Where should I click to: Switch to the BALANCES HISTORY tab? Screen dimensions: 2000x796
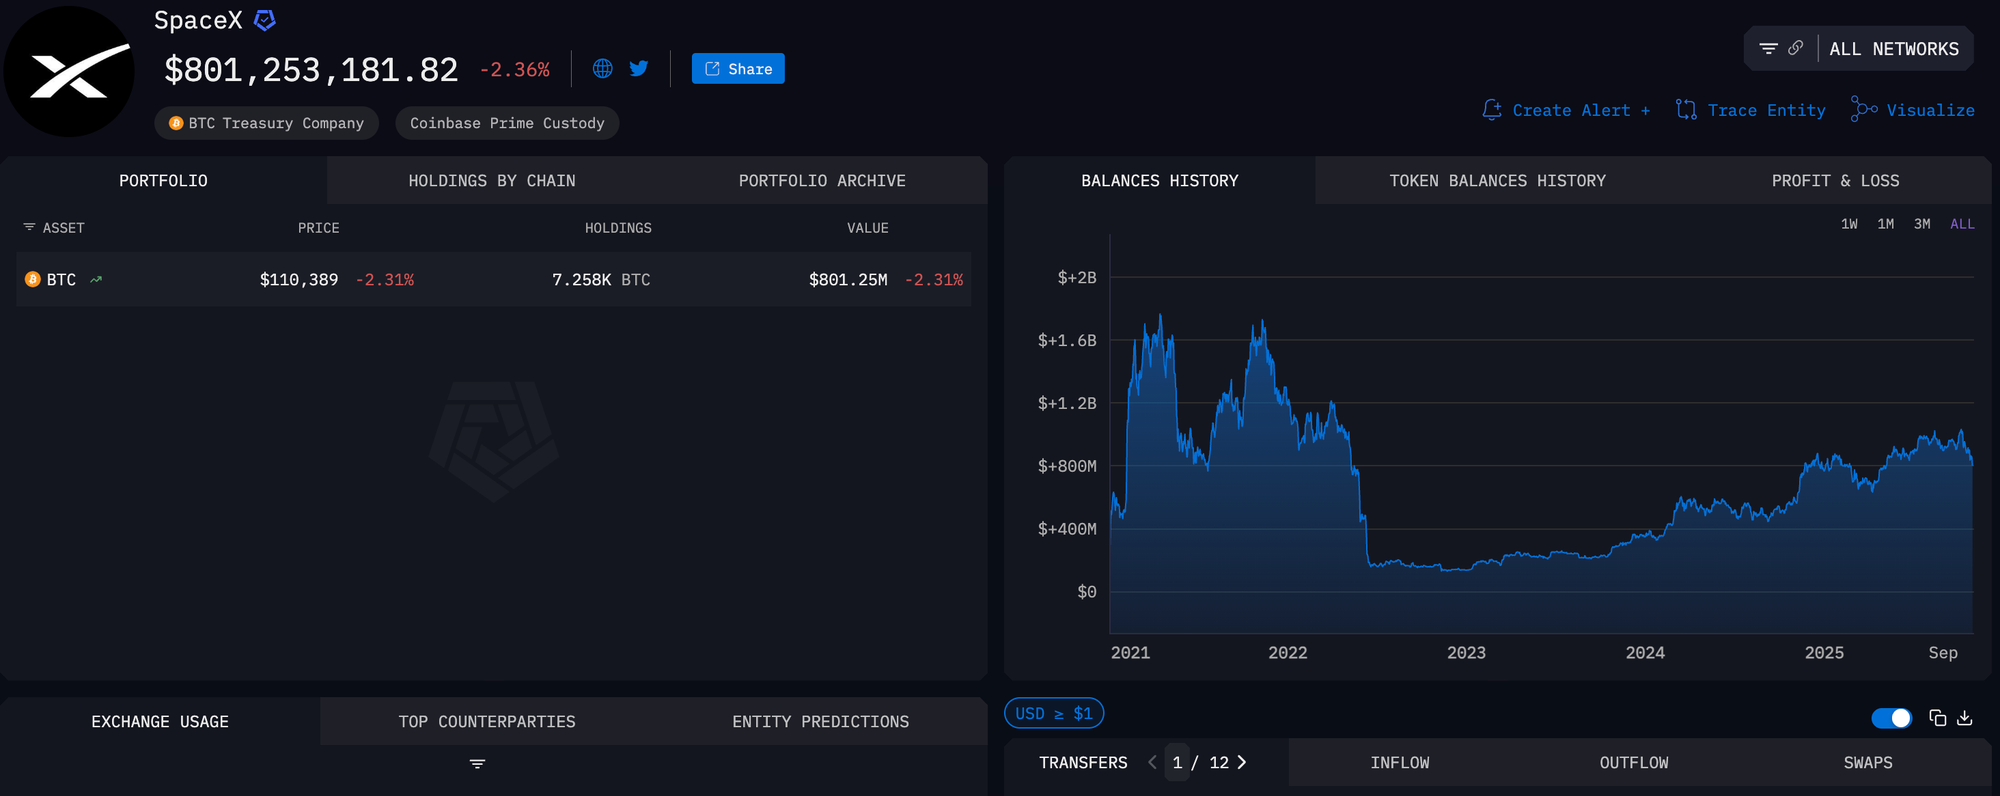pos(1160,181)
